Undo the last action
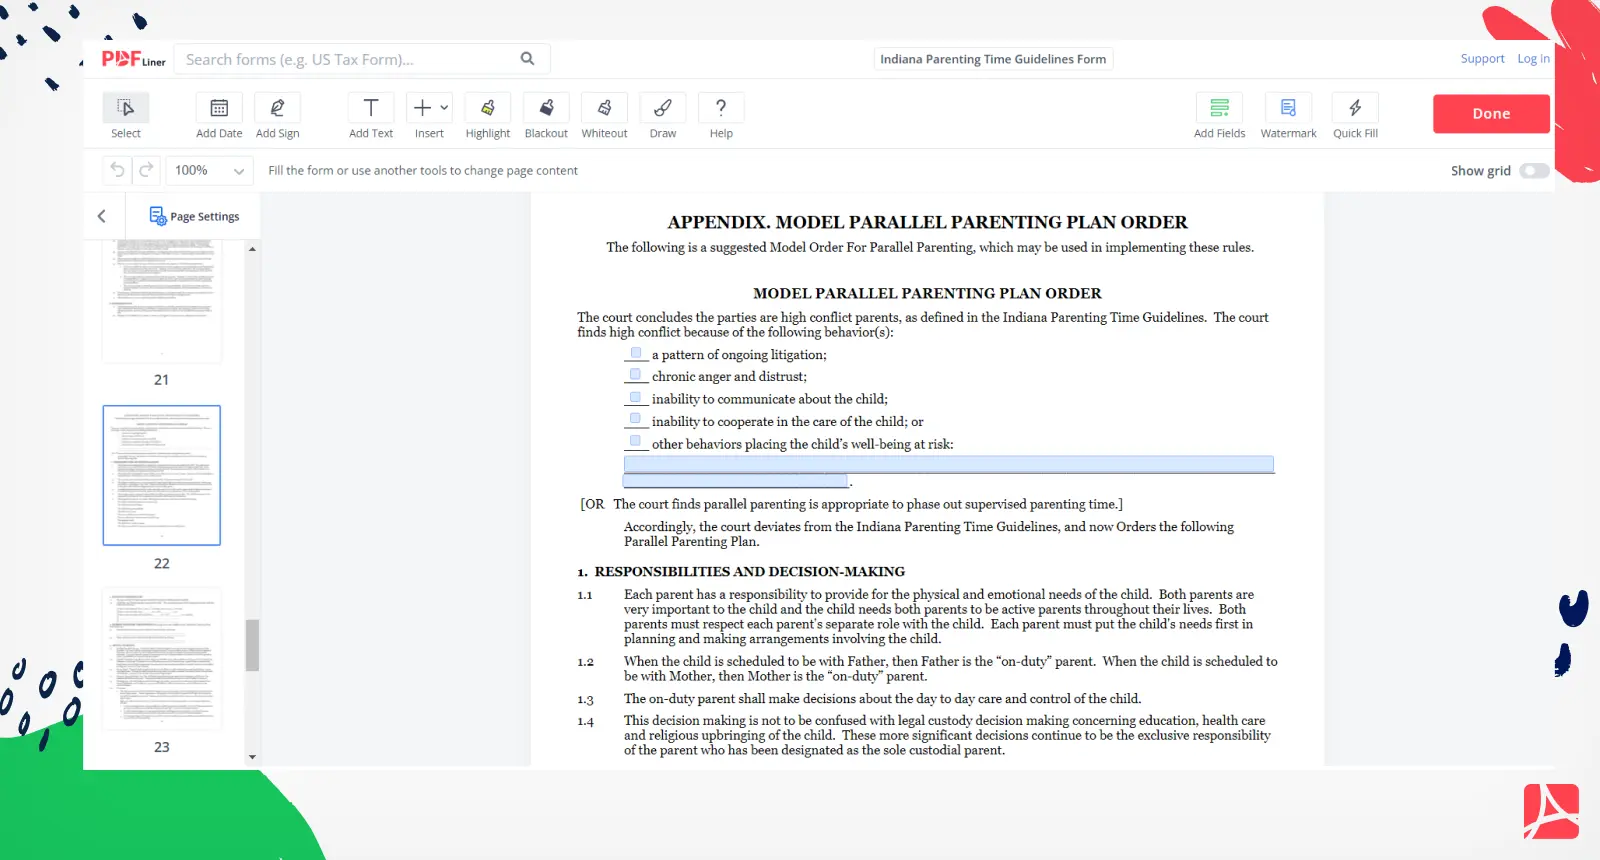1600x860 pixels. click(117, 170)
